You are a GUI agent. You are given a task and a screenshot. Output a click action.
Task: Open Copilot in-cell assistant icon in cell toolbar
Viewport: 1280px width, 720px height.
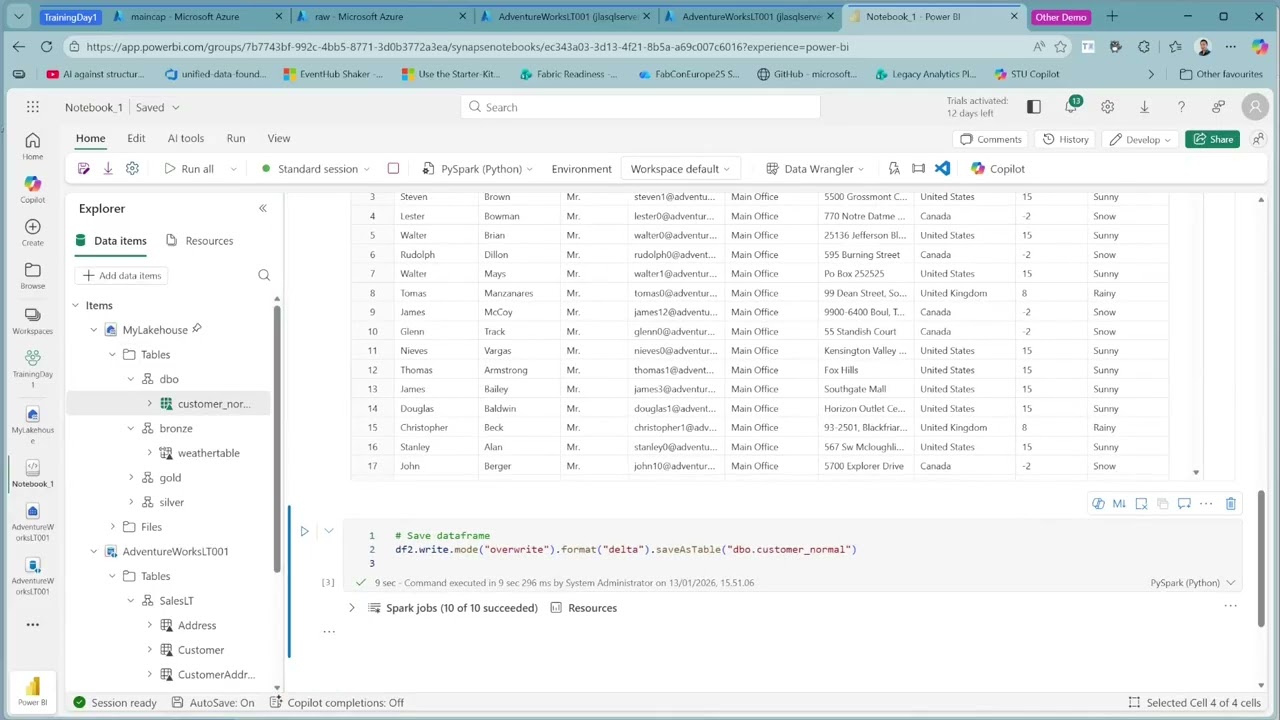click(x=1098, y=504)
